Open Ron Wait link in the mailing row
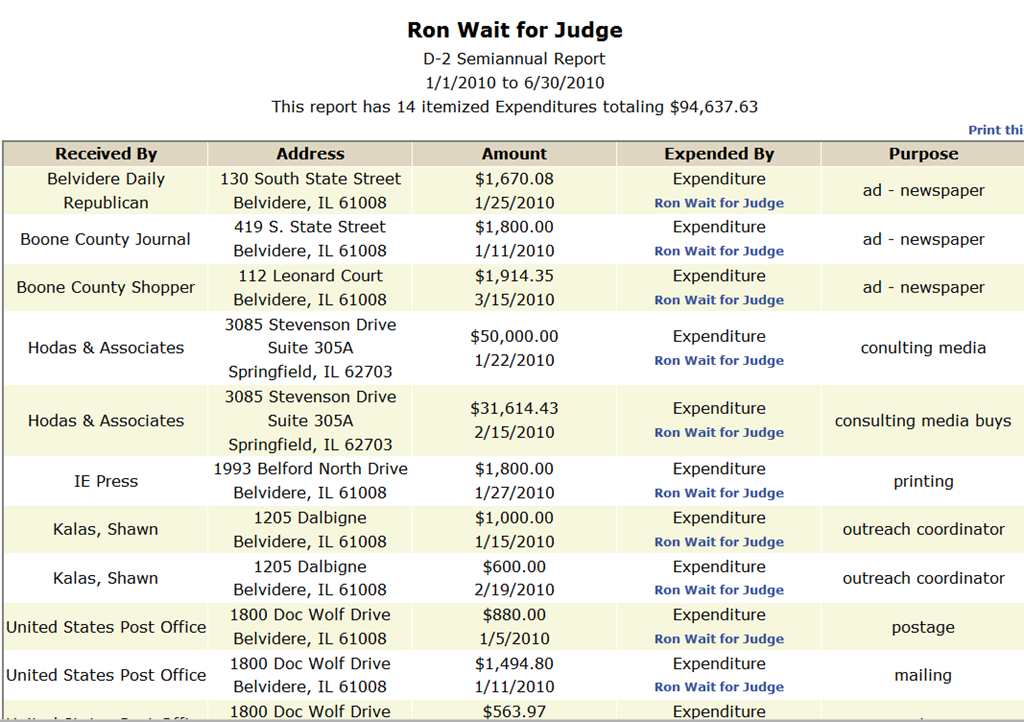This screenshot has width=1024, height=722. [x=719, y=687]
